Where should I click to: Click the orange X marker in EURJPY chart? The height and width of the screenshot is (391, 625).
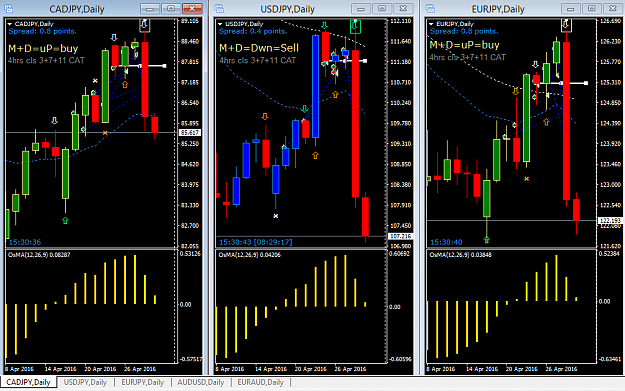(527, 179)
